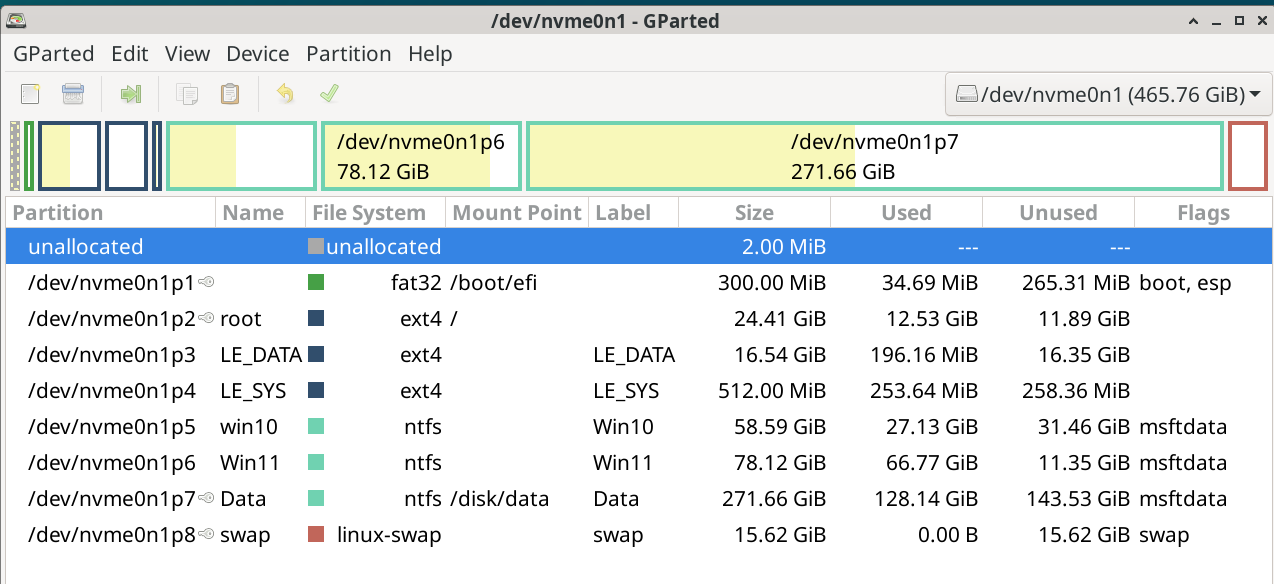Open the GParted menu
This screenshot has height=584, width=1274.
54,54
